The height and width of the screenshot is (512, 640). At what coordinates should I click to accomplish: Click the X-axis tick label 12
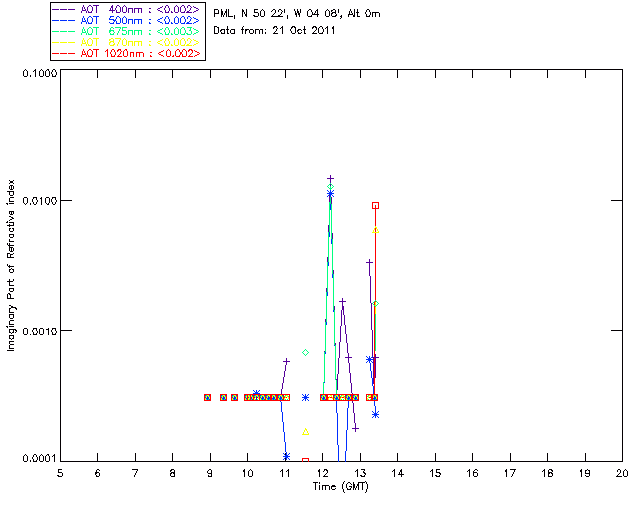[x=322, y=473]
